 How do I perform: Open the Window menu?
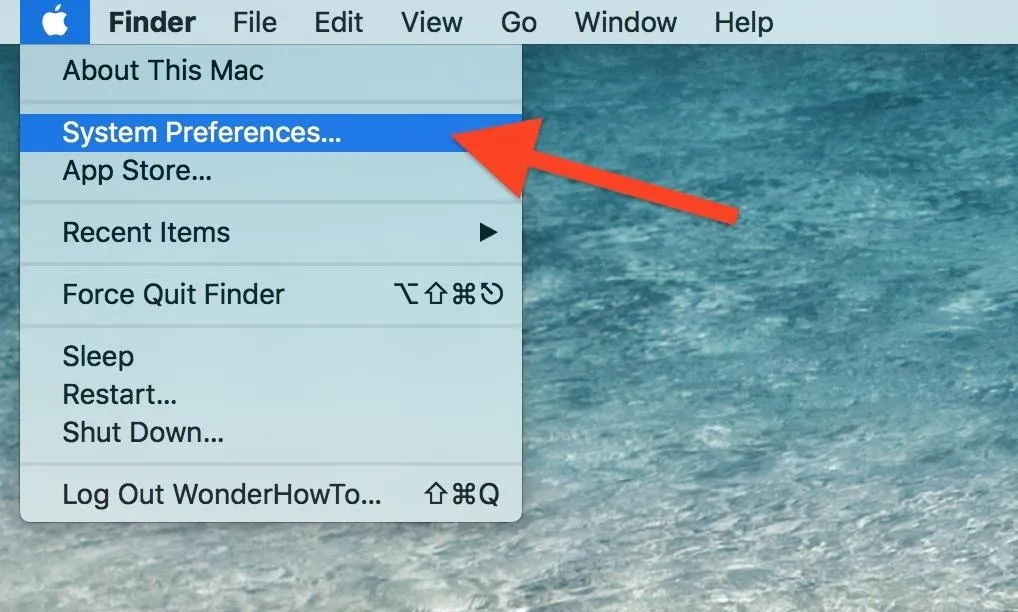(x=625, y=23)
